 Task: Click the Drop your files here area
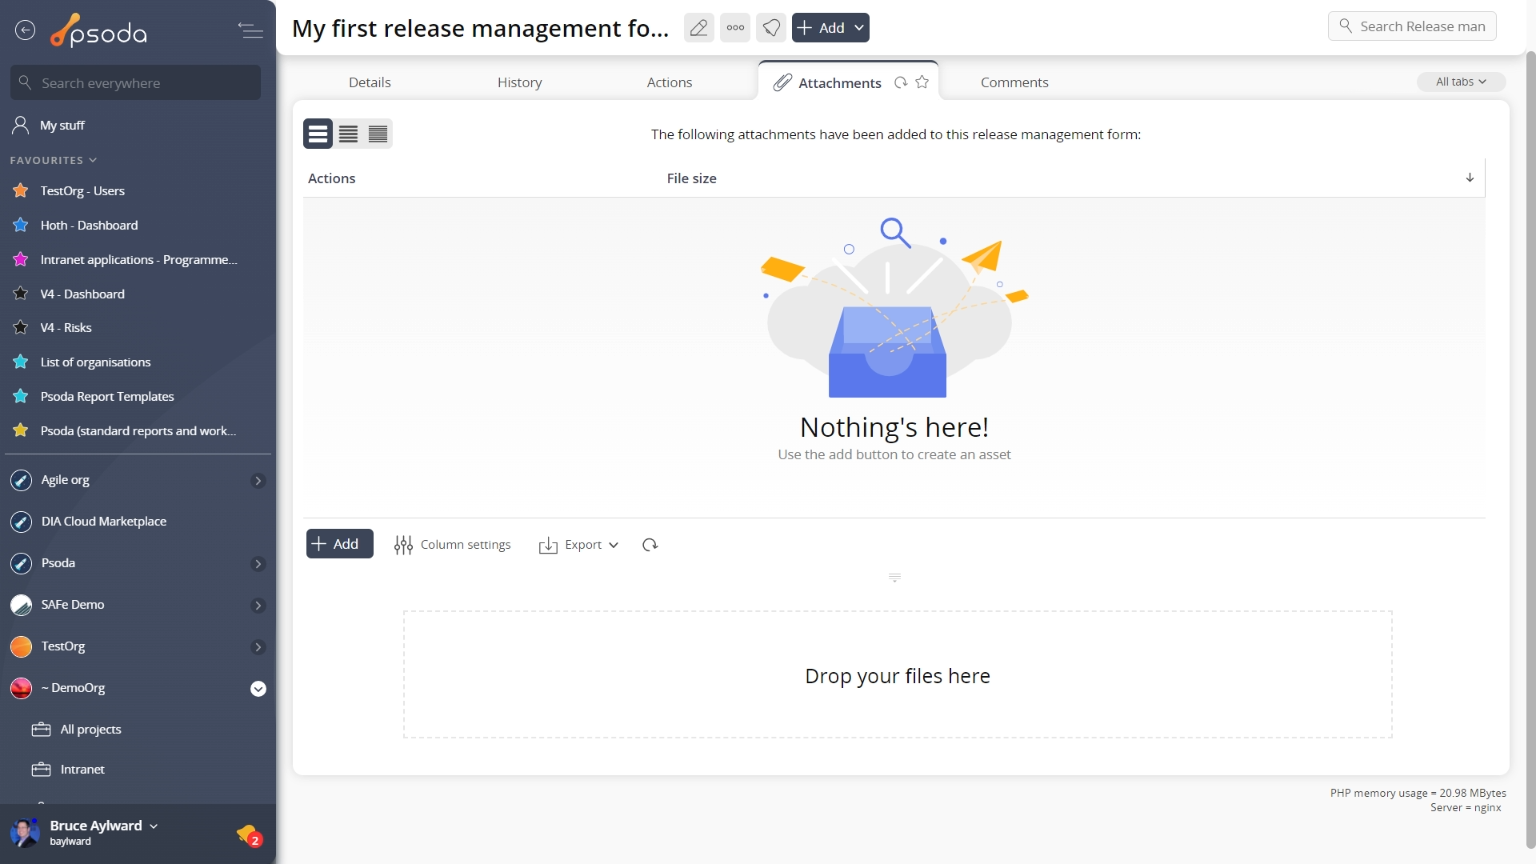(897, 675)
